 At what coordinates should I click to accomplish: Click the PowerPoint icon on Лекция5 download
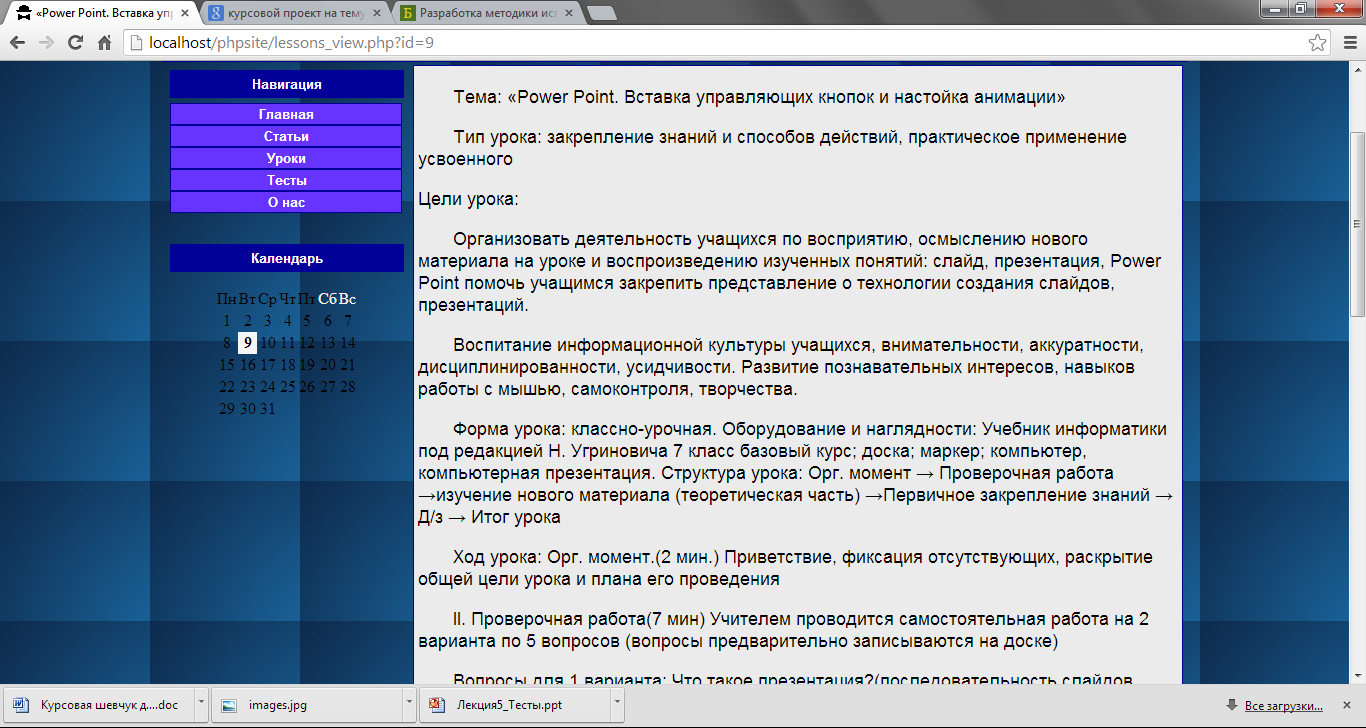(x=438, y=705)
